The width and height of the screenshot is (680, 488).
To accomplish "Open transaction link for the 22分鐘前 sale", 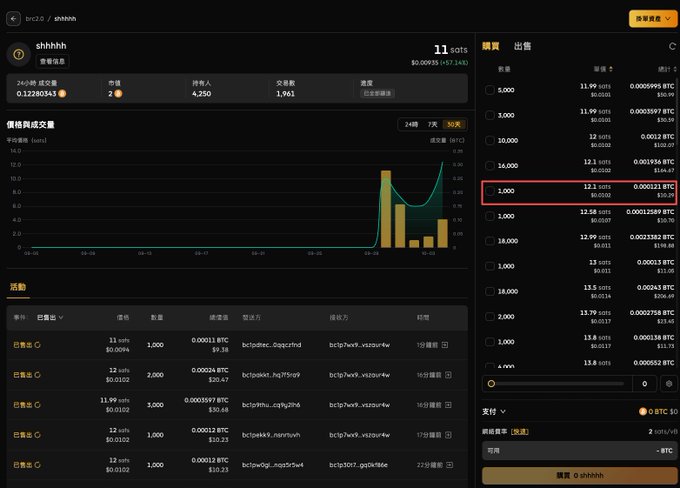I will 450,465.
